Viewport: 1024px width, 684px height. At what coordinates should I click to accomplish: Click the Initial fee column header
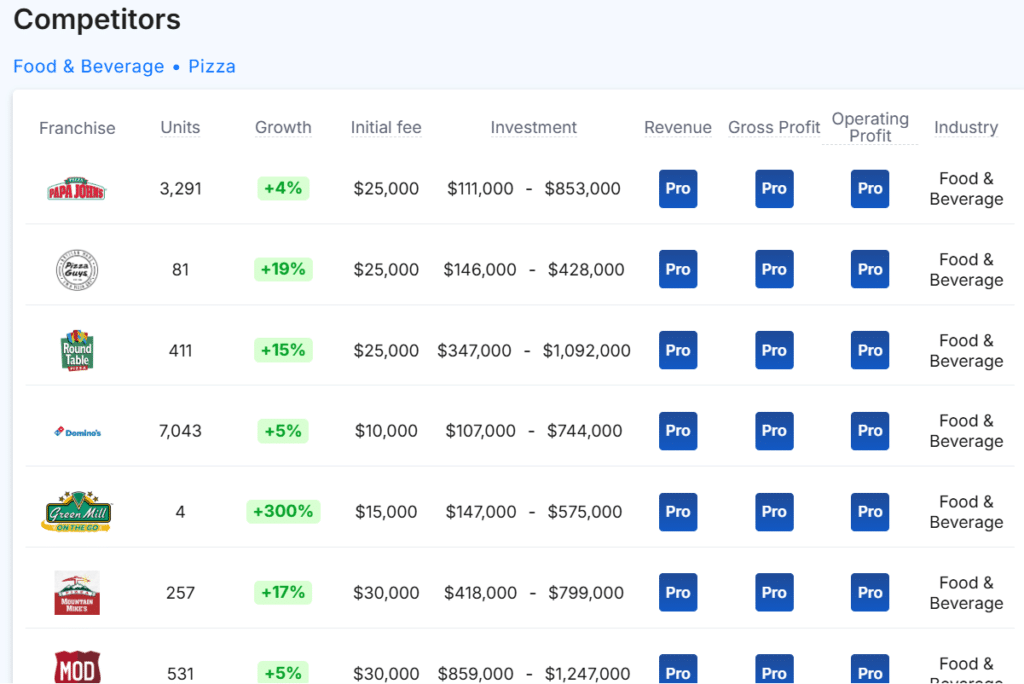click(386, 127)
